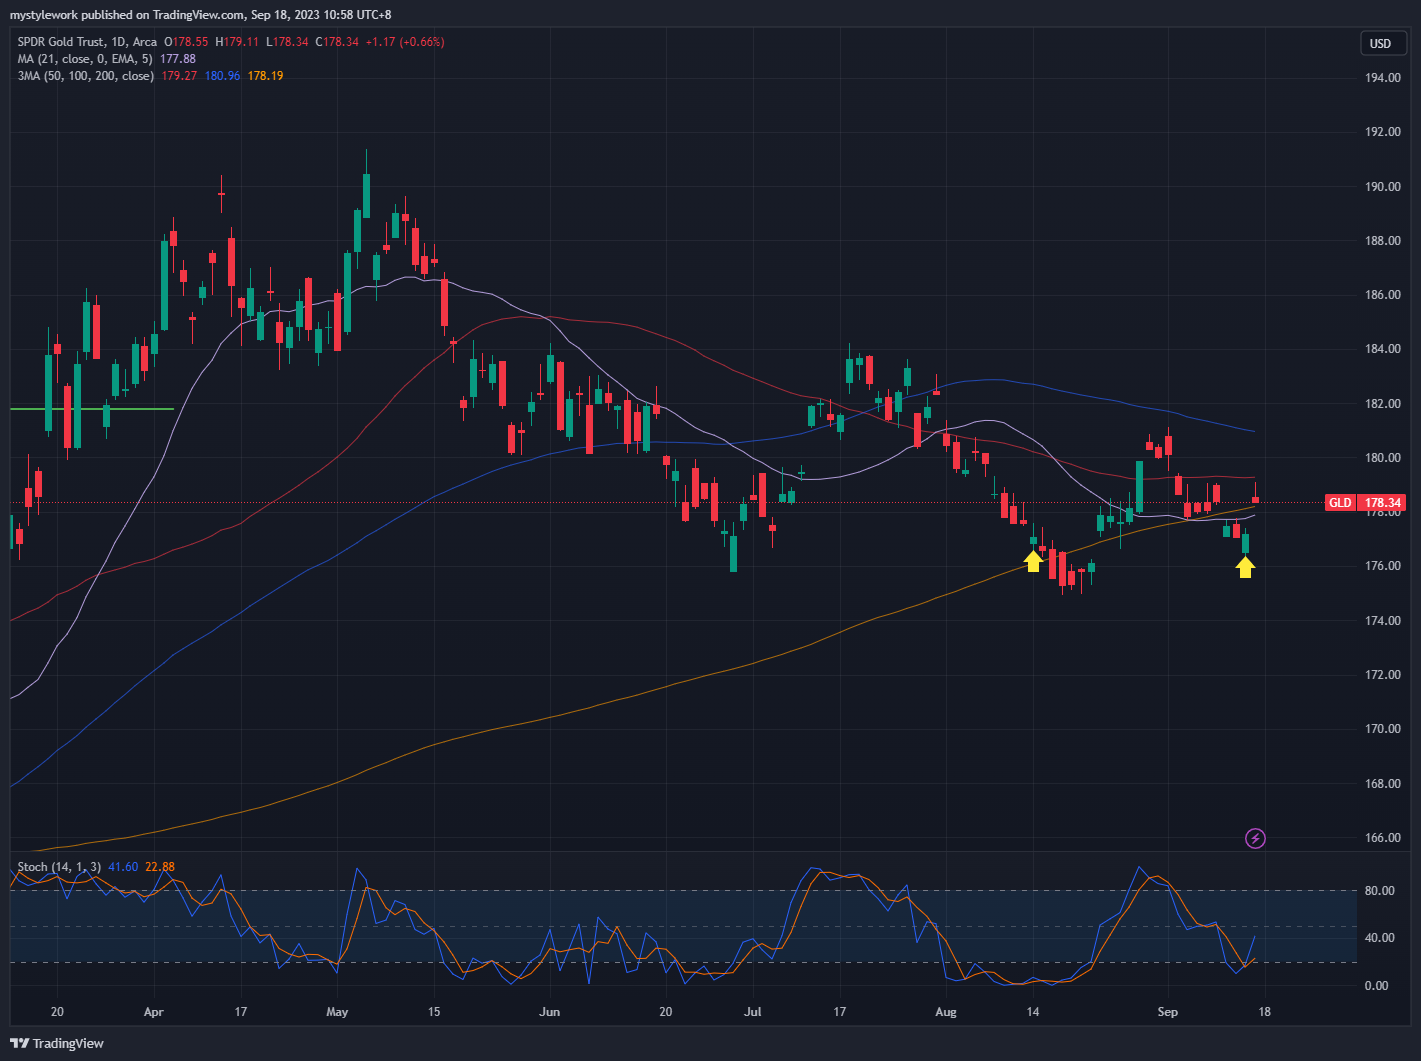Click the O178.55 open value

click(x=187, y=42)
